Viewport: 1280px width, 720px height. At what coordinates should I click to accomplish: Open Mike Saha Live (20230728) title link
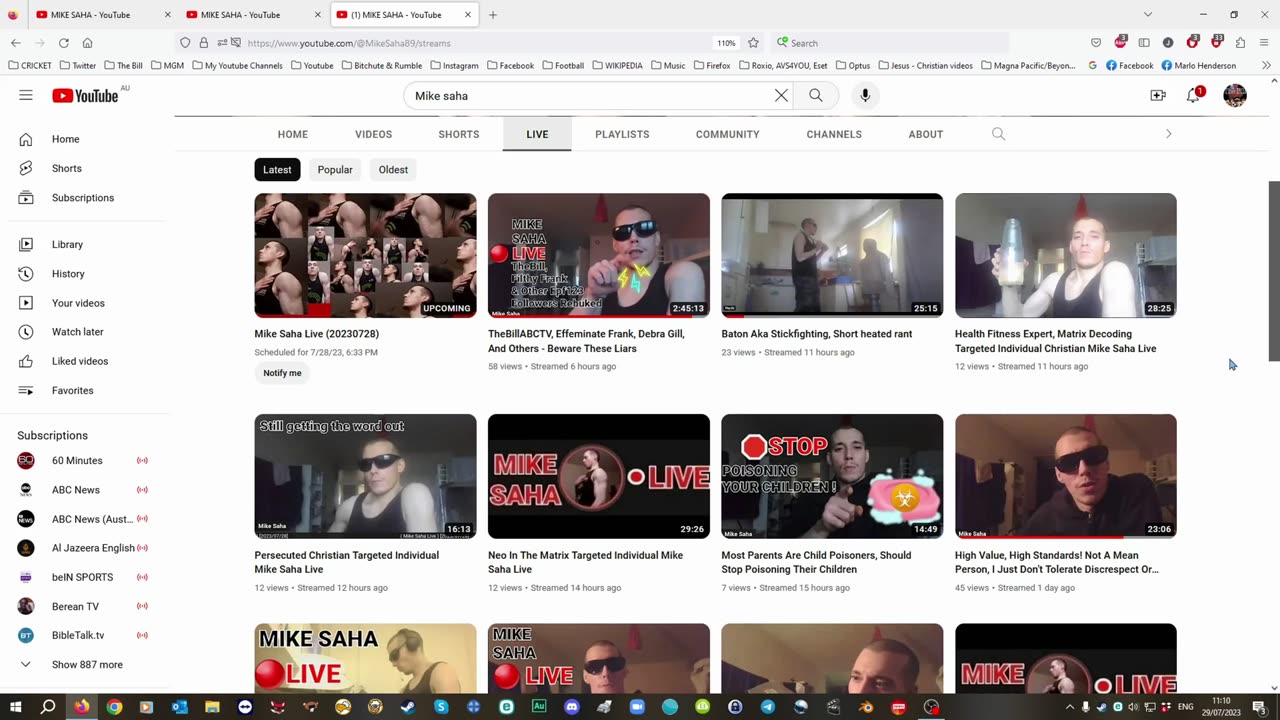click(317, 334)
